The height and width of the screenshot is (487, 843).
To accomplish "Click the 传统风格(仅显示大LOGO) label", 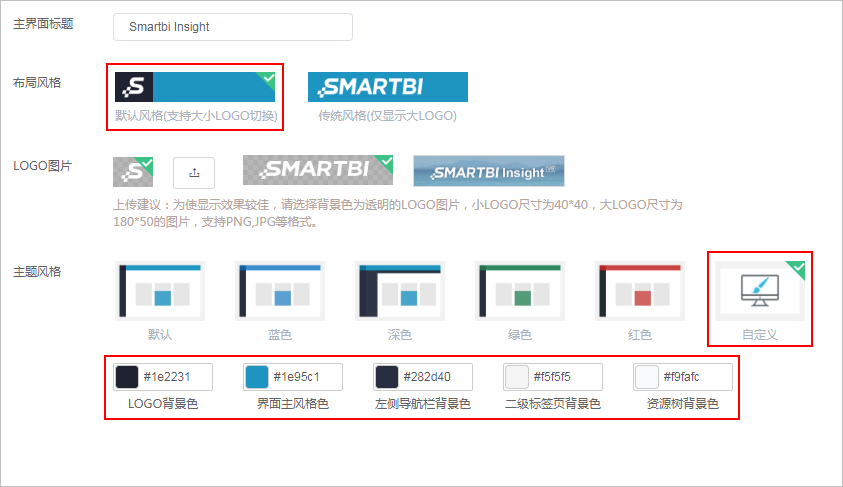I will 388,116.
